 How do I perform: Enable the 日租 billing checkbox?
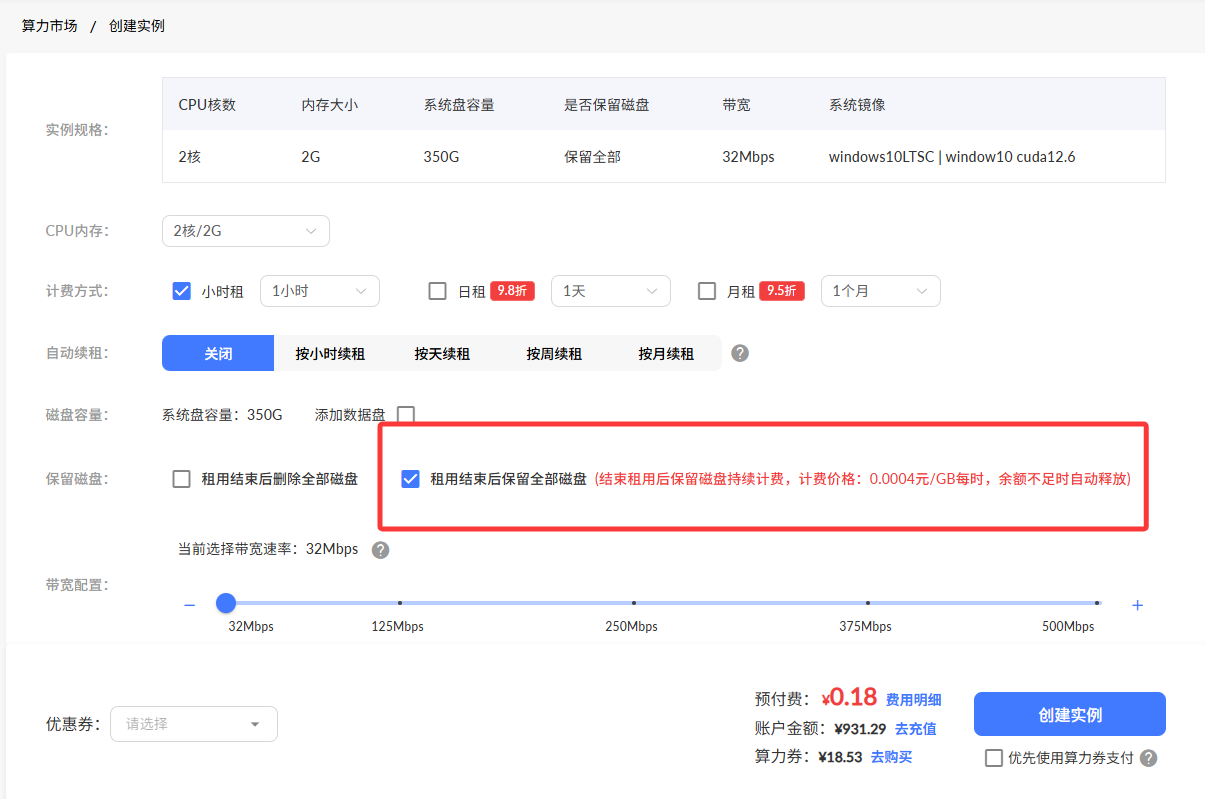pos(437,291)
